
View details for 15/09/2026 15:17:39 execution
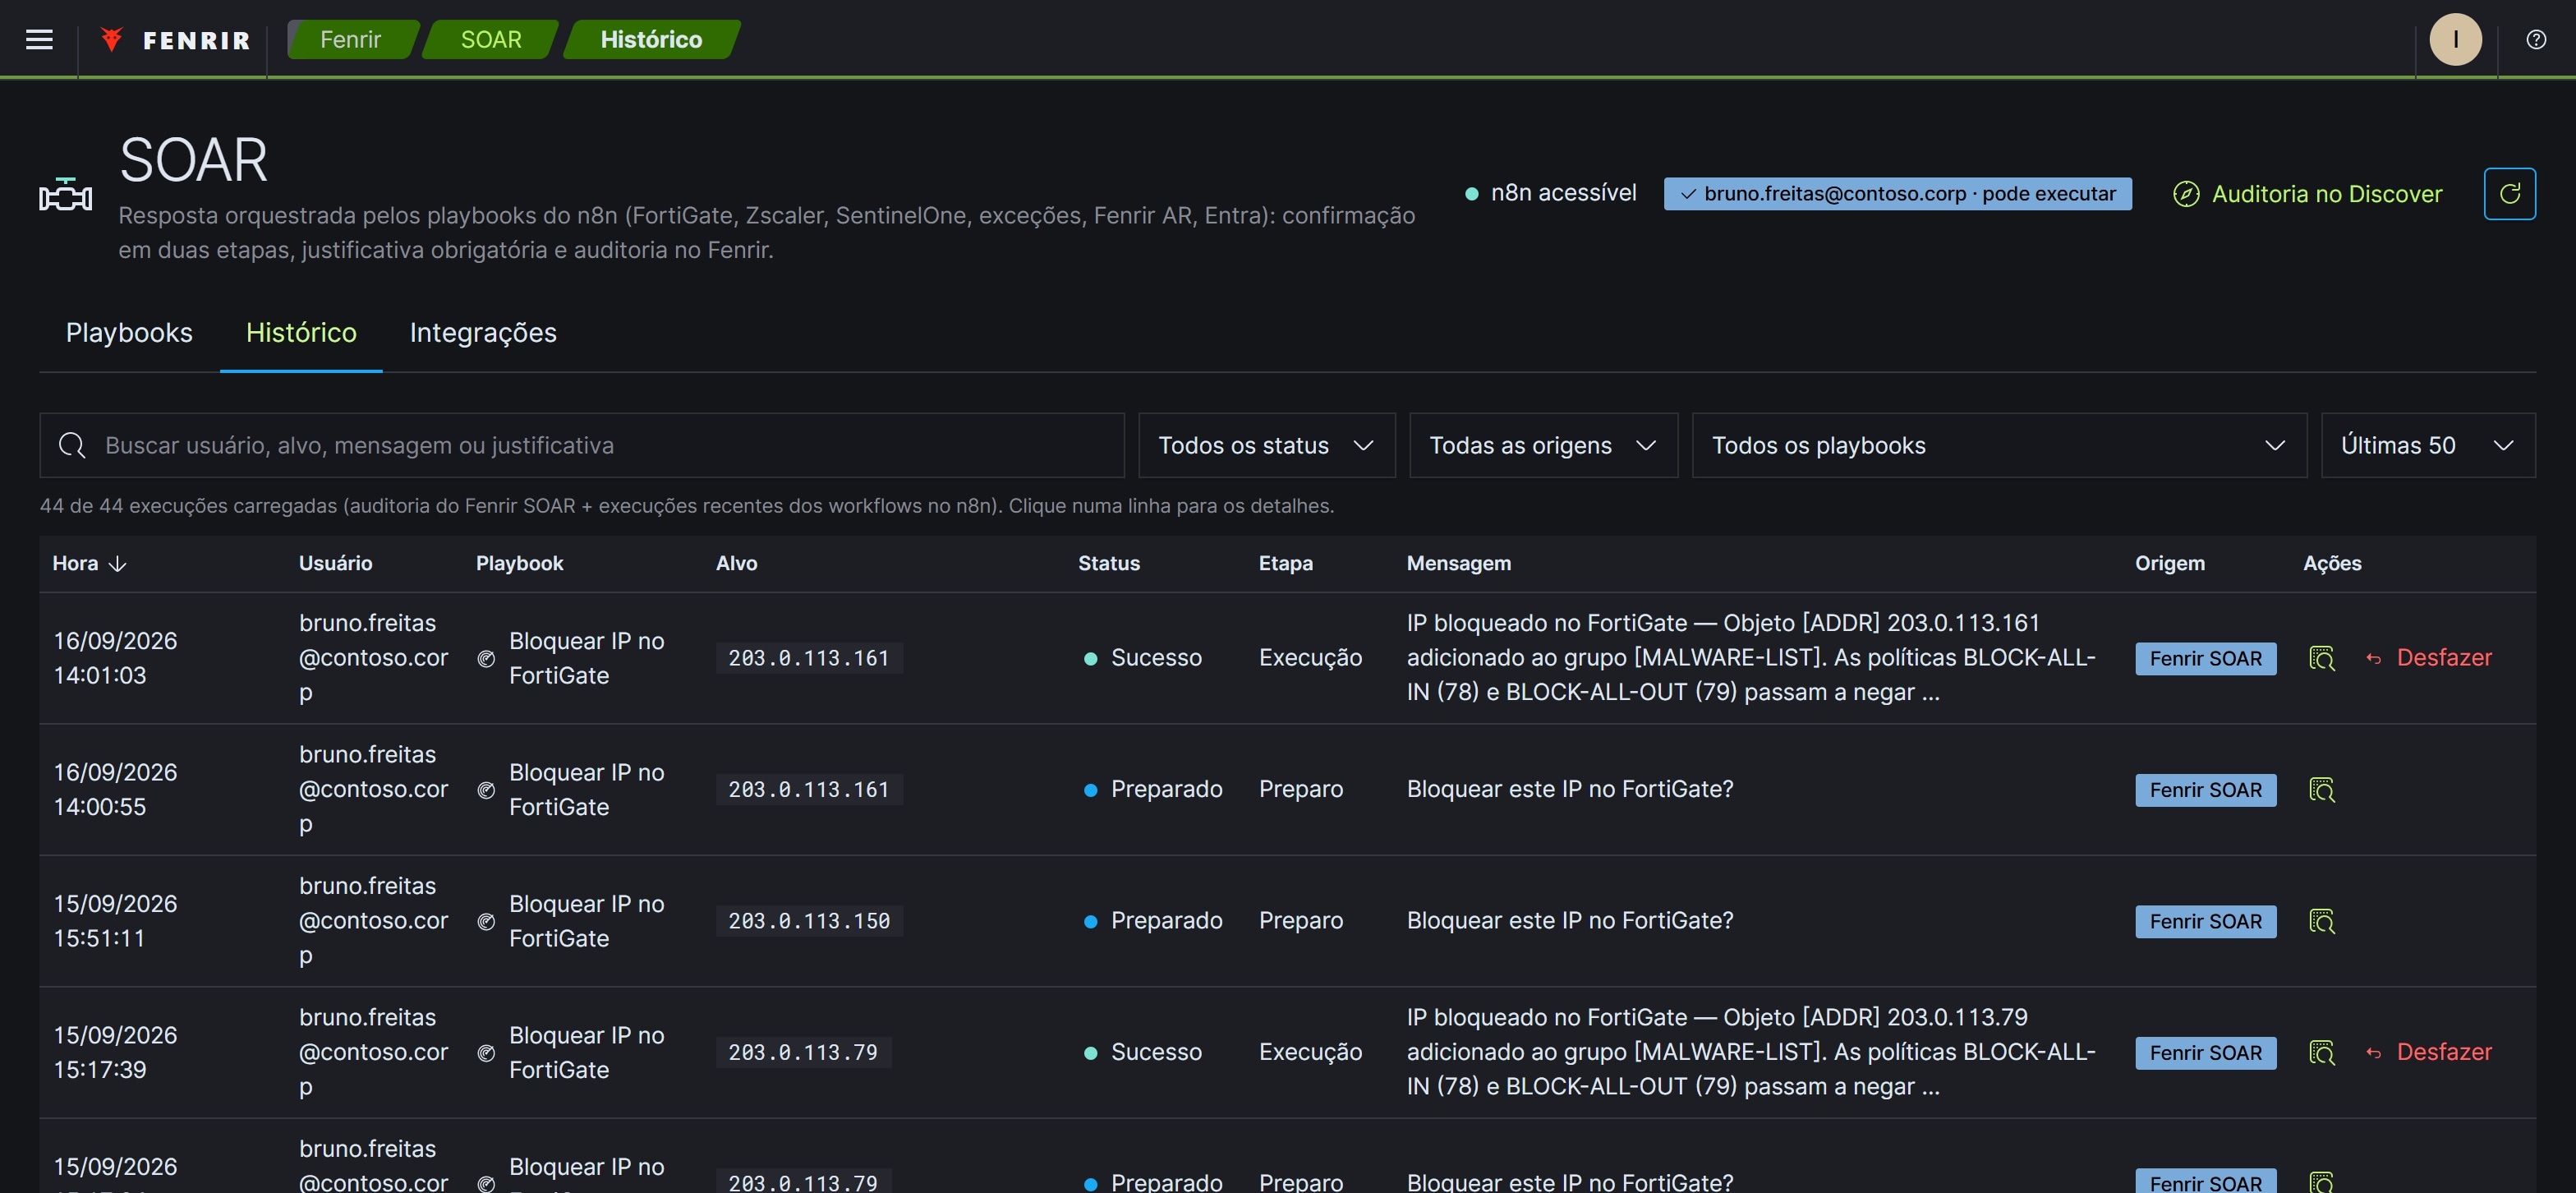pyautogui.click(x=2321, y=1053)
